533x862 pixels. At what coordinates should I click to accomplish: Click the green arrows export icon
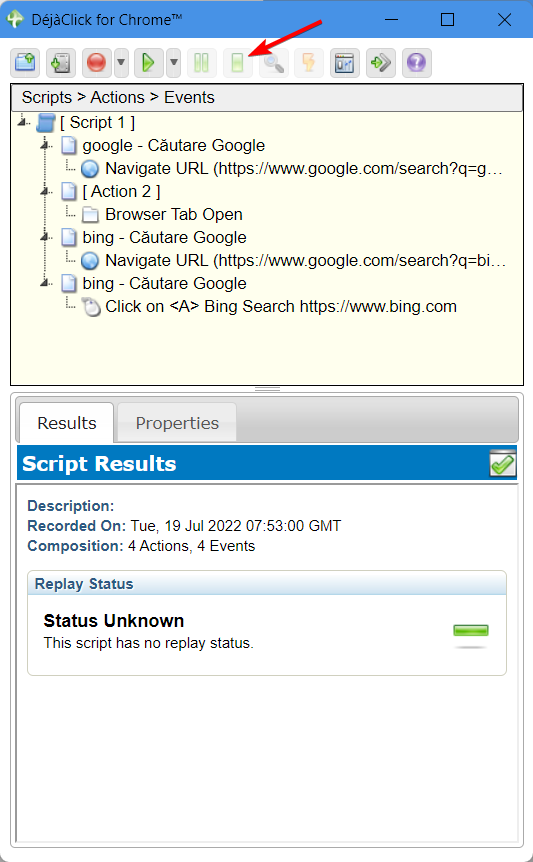[380, 63]
